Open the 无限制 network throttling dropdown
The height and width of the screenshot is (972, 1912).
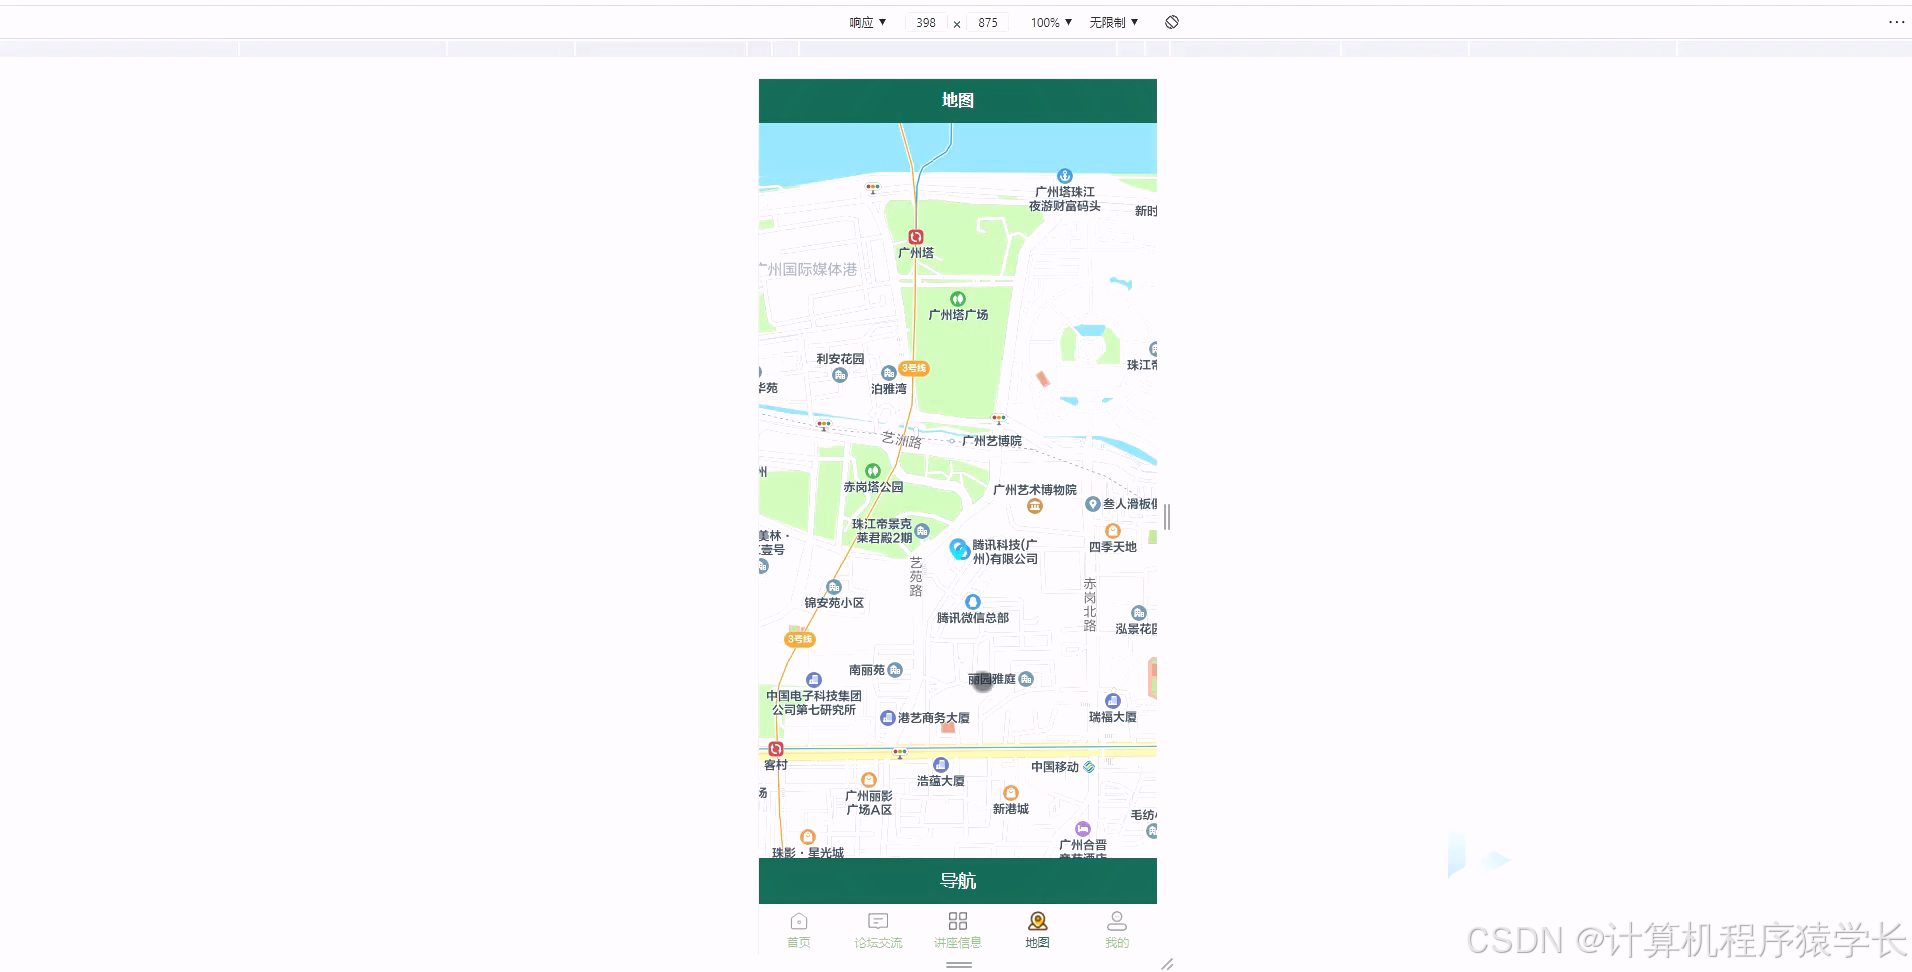pyautogui.click(x=1112, y=22)
